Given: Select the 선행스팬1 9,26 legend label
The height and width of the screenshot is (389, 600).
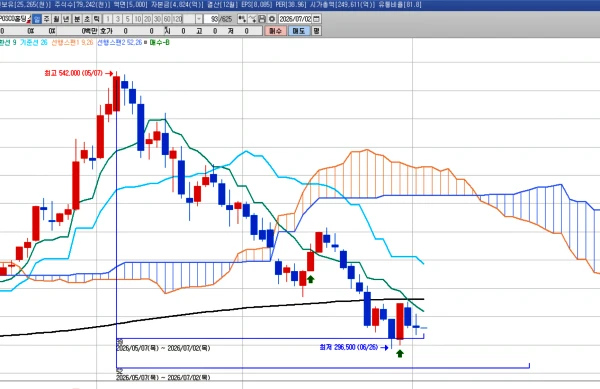Looking at the screenshot, I should coord(72,42).
